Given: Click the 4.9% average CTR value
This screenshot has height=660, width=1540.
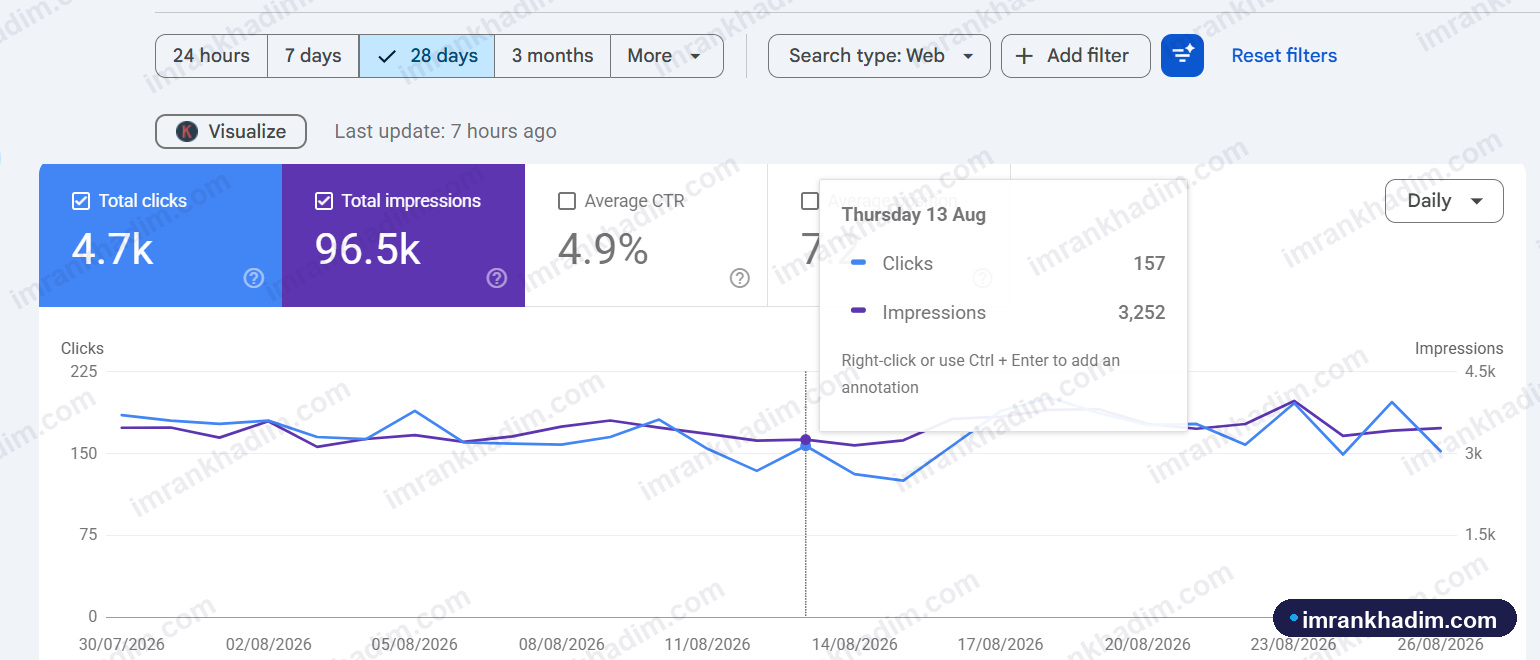Looking at the screenshot, I should (603, 249).
